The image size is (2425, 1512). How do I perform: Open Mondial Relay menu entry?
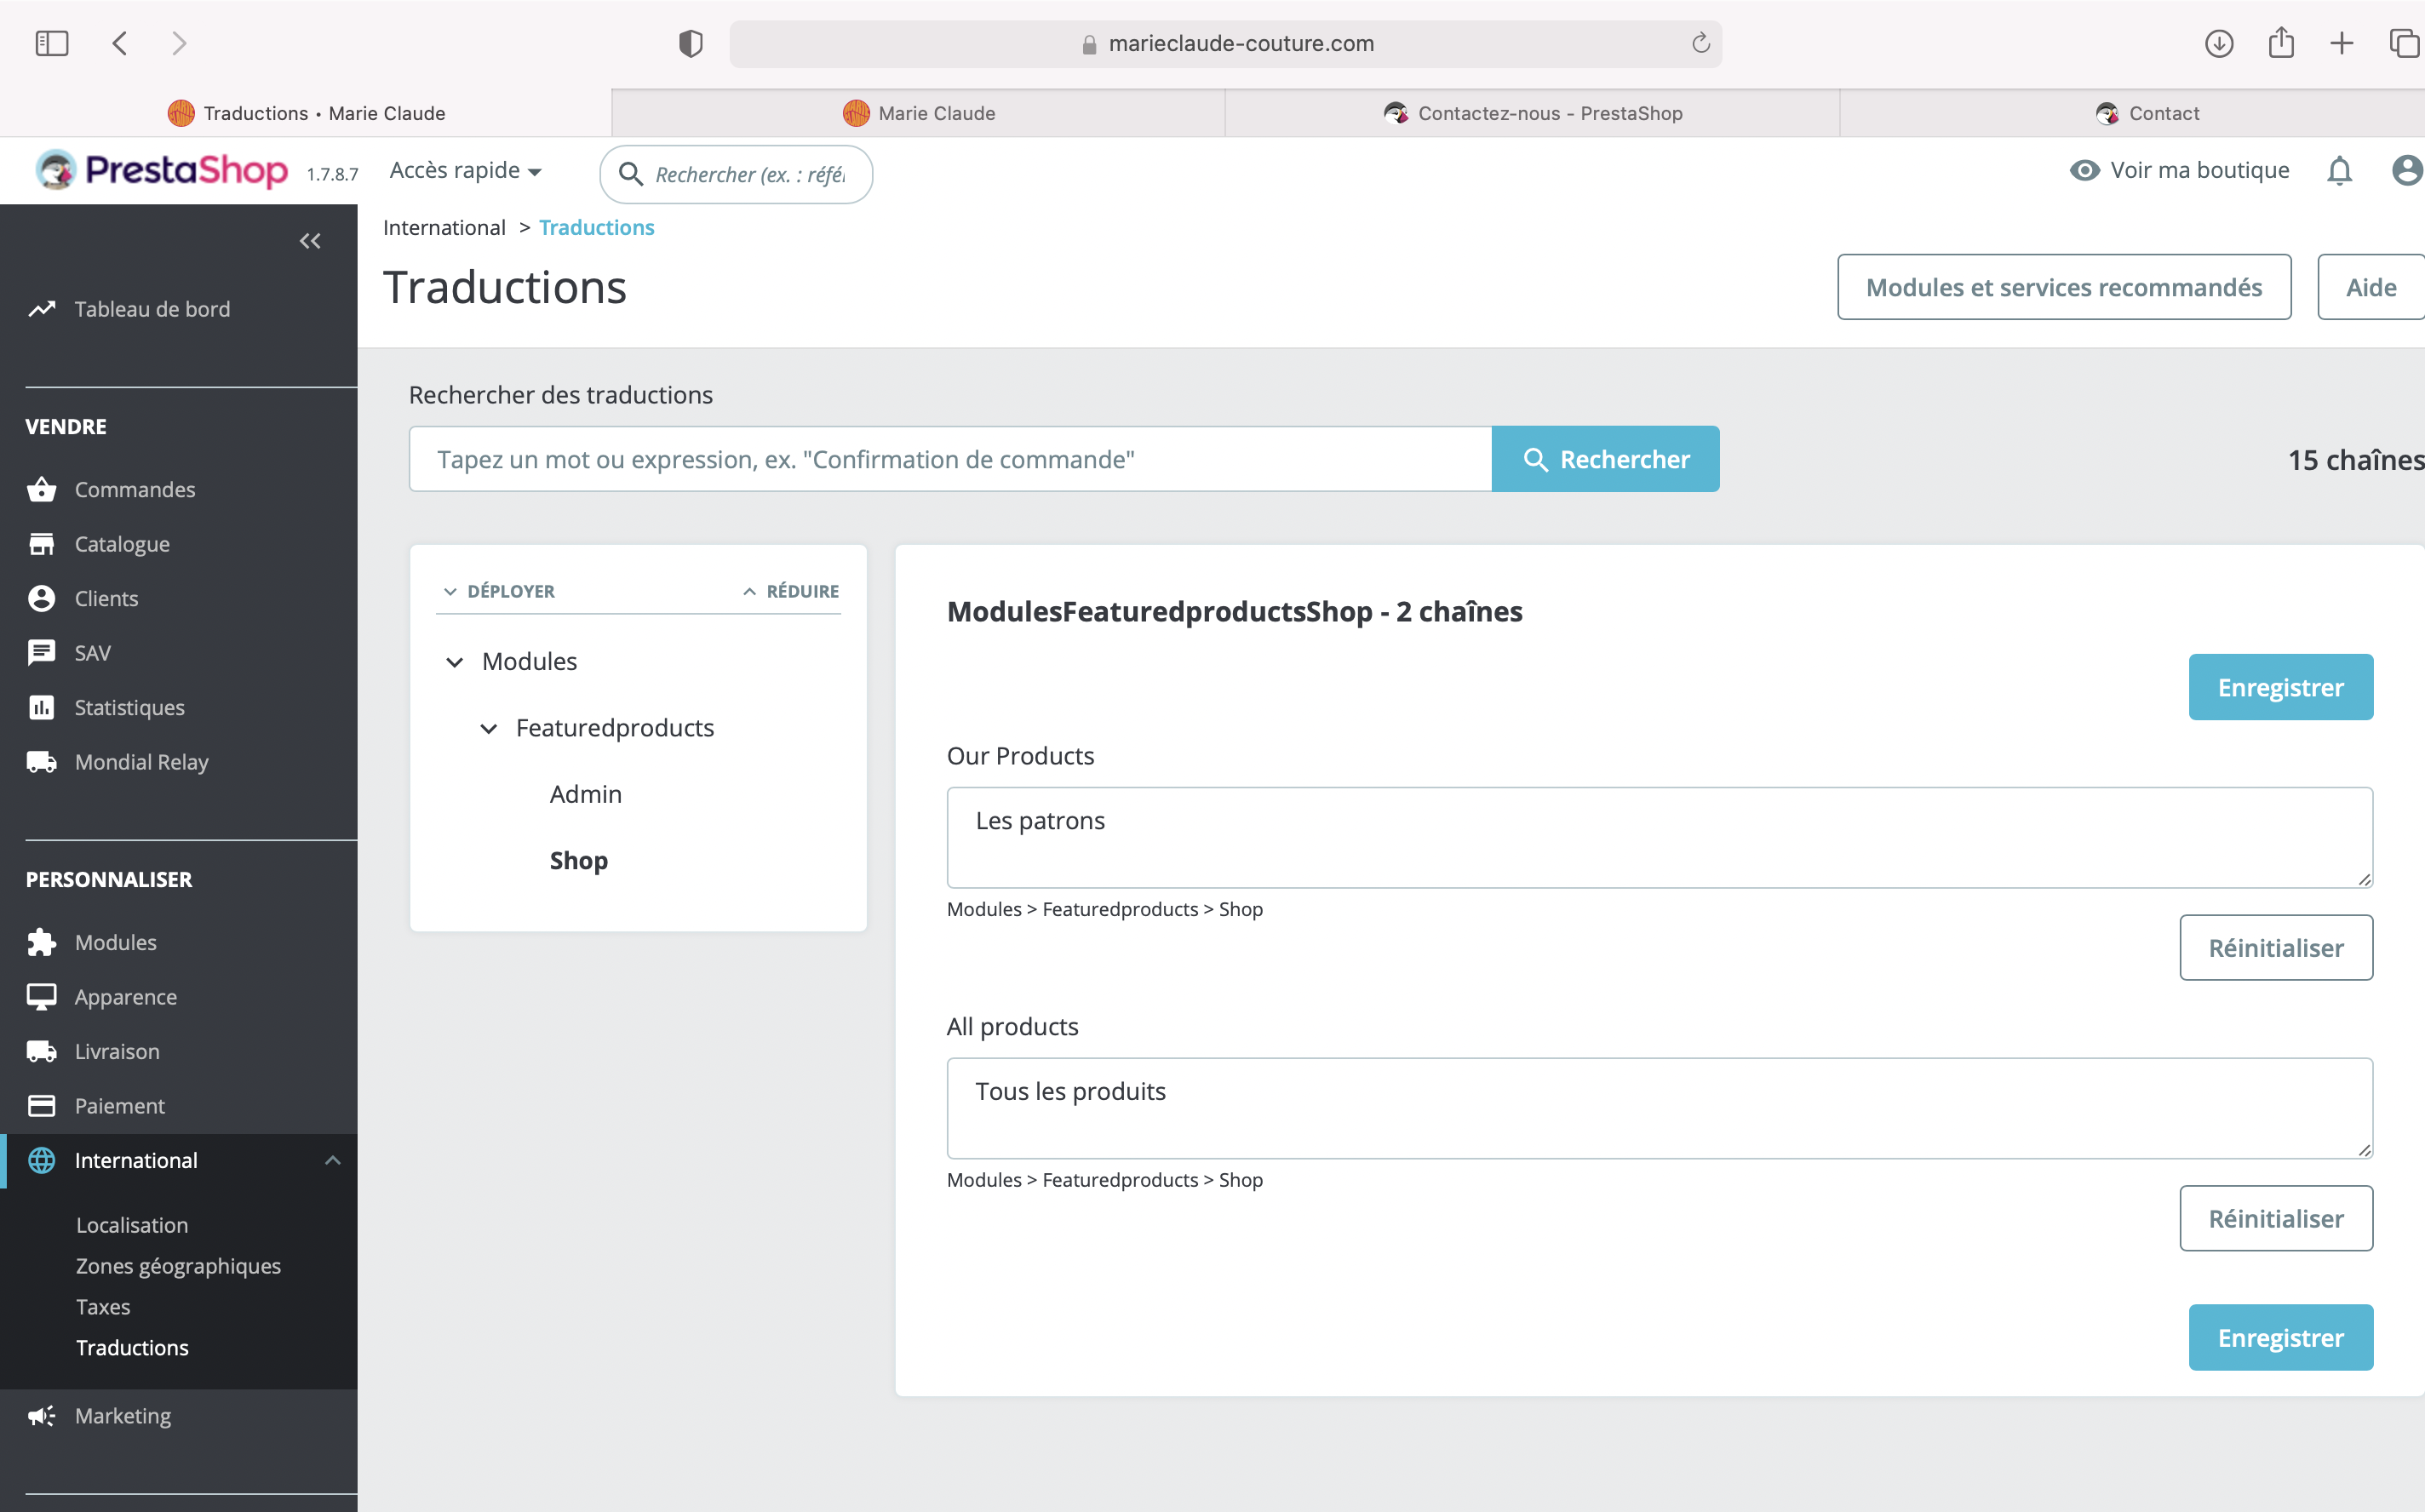coord(141,762)
